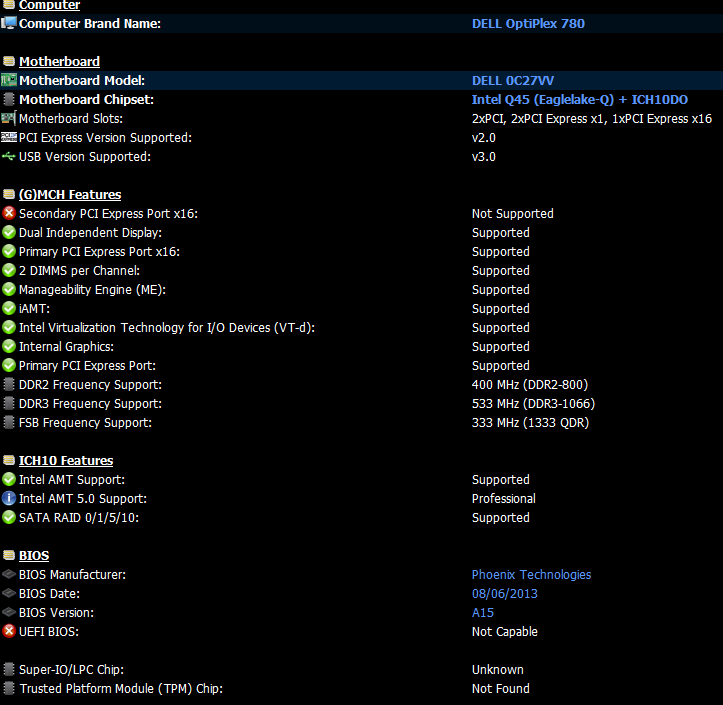Image resolution: width=723 pixels, height=705 pixels.
Task: Click the Professional AMT value
Action: click(504, 498)
